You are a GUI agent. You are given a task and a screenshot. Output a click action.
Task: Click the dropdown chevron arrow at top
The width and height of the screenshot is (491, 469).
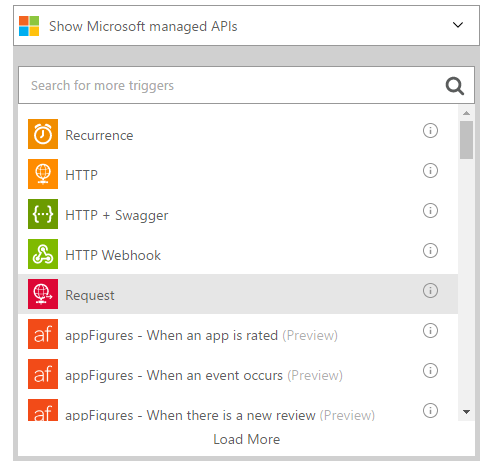coord(458,25)
